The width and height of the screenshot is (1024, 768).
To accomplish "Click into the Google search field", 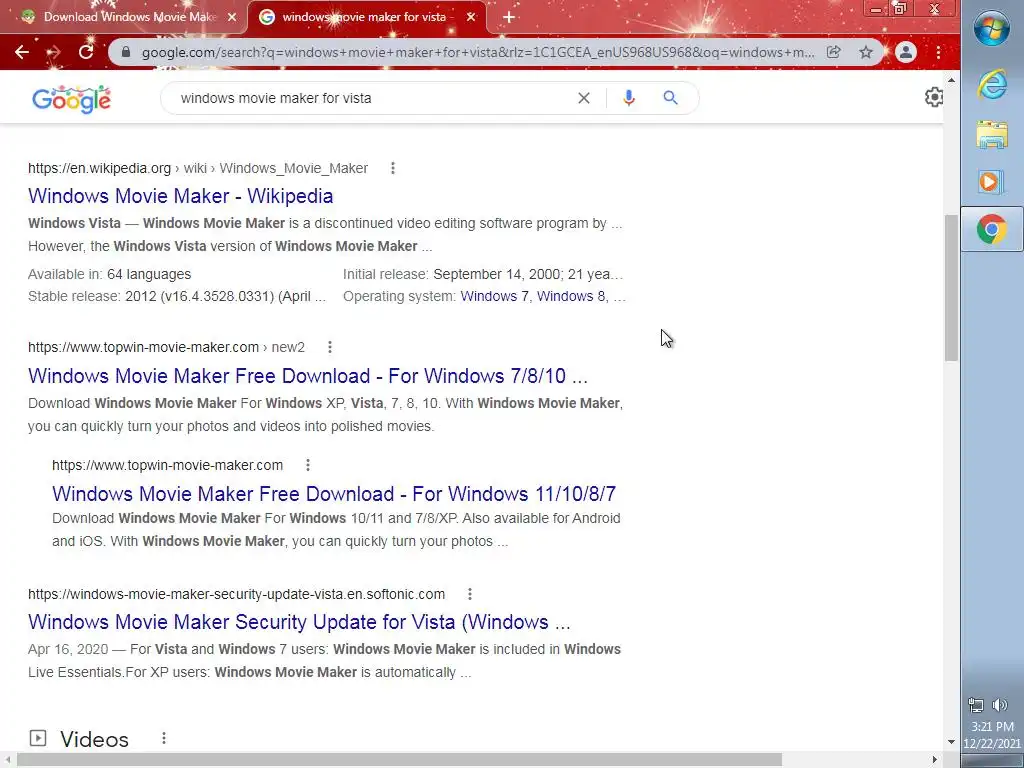I will [372, 98].
